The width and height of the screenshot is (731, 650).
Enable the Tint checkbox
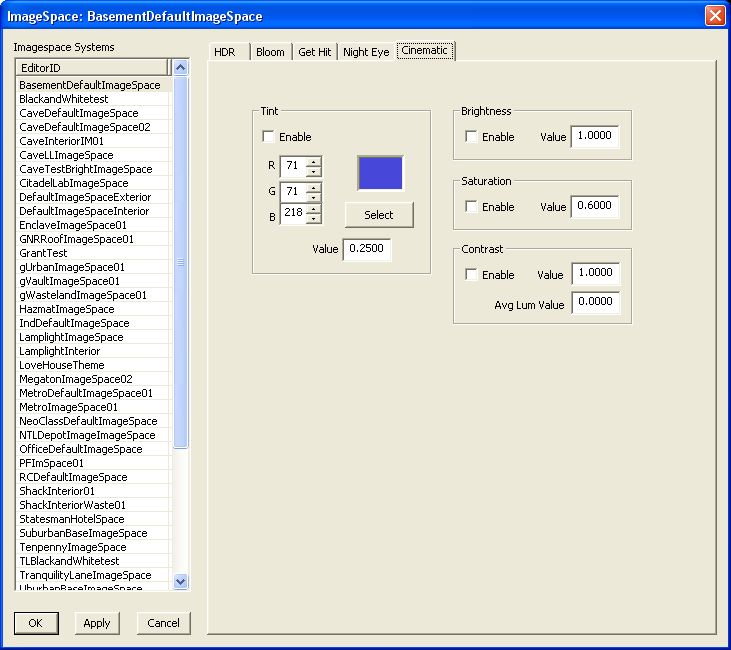coord(268,137)
